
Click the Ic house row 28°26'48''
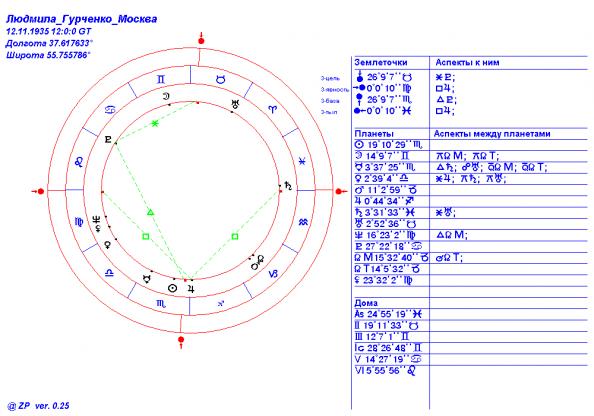[x=388, y=348]
